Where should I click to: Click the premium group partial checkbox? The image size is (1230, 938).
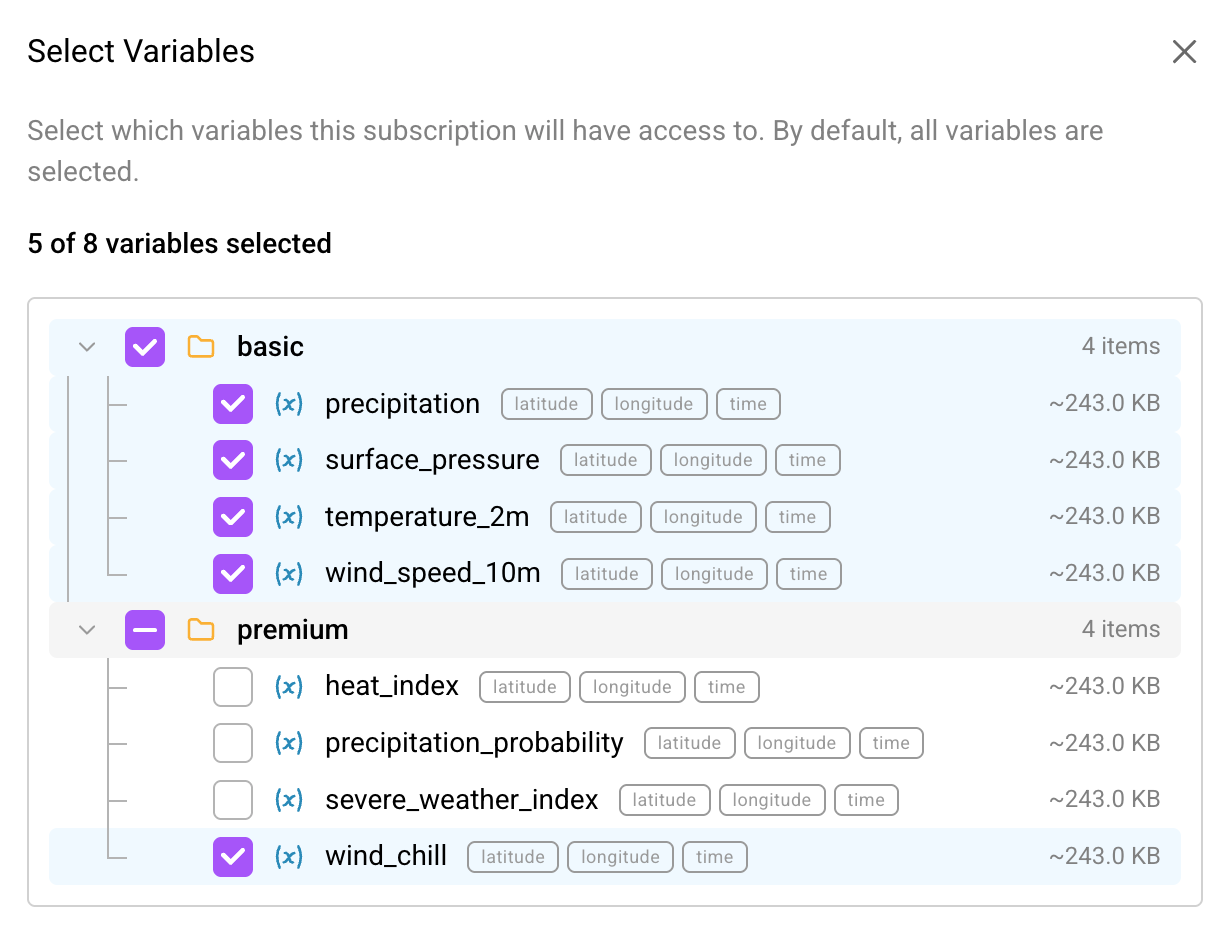point(145,630)
